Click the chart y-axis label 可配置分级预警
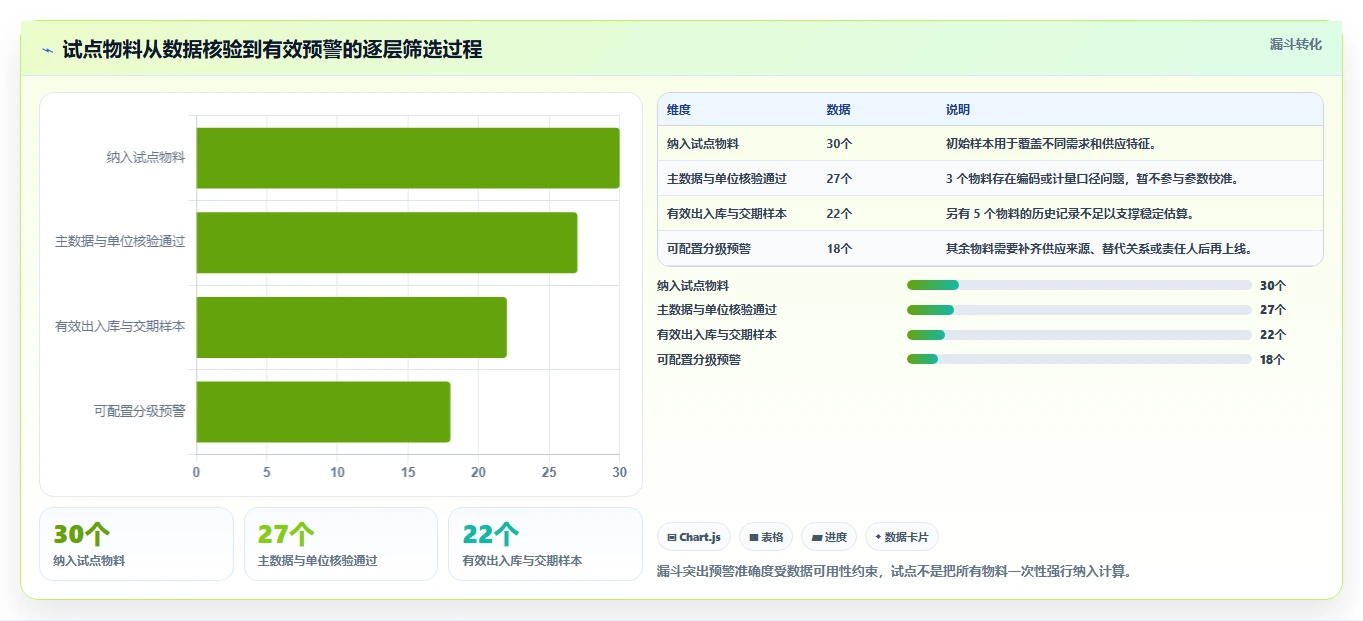 point(140,411)
